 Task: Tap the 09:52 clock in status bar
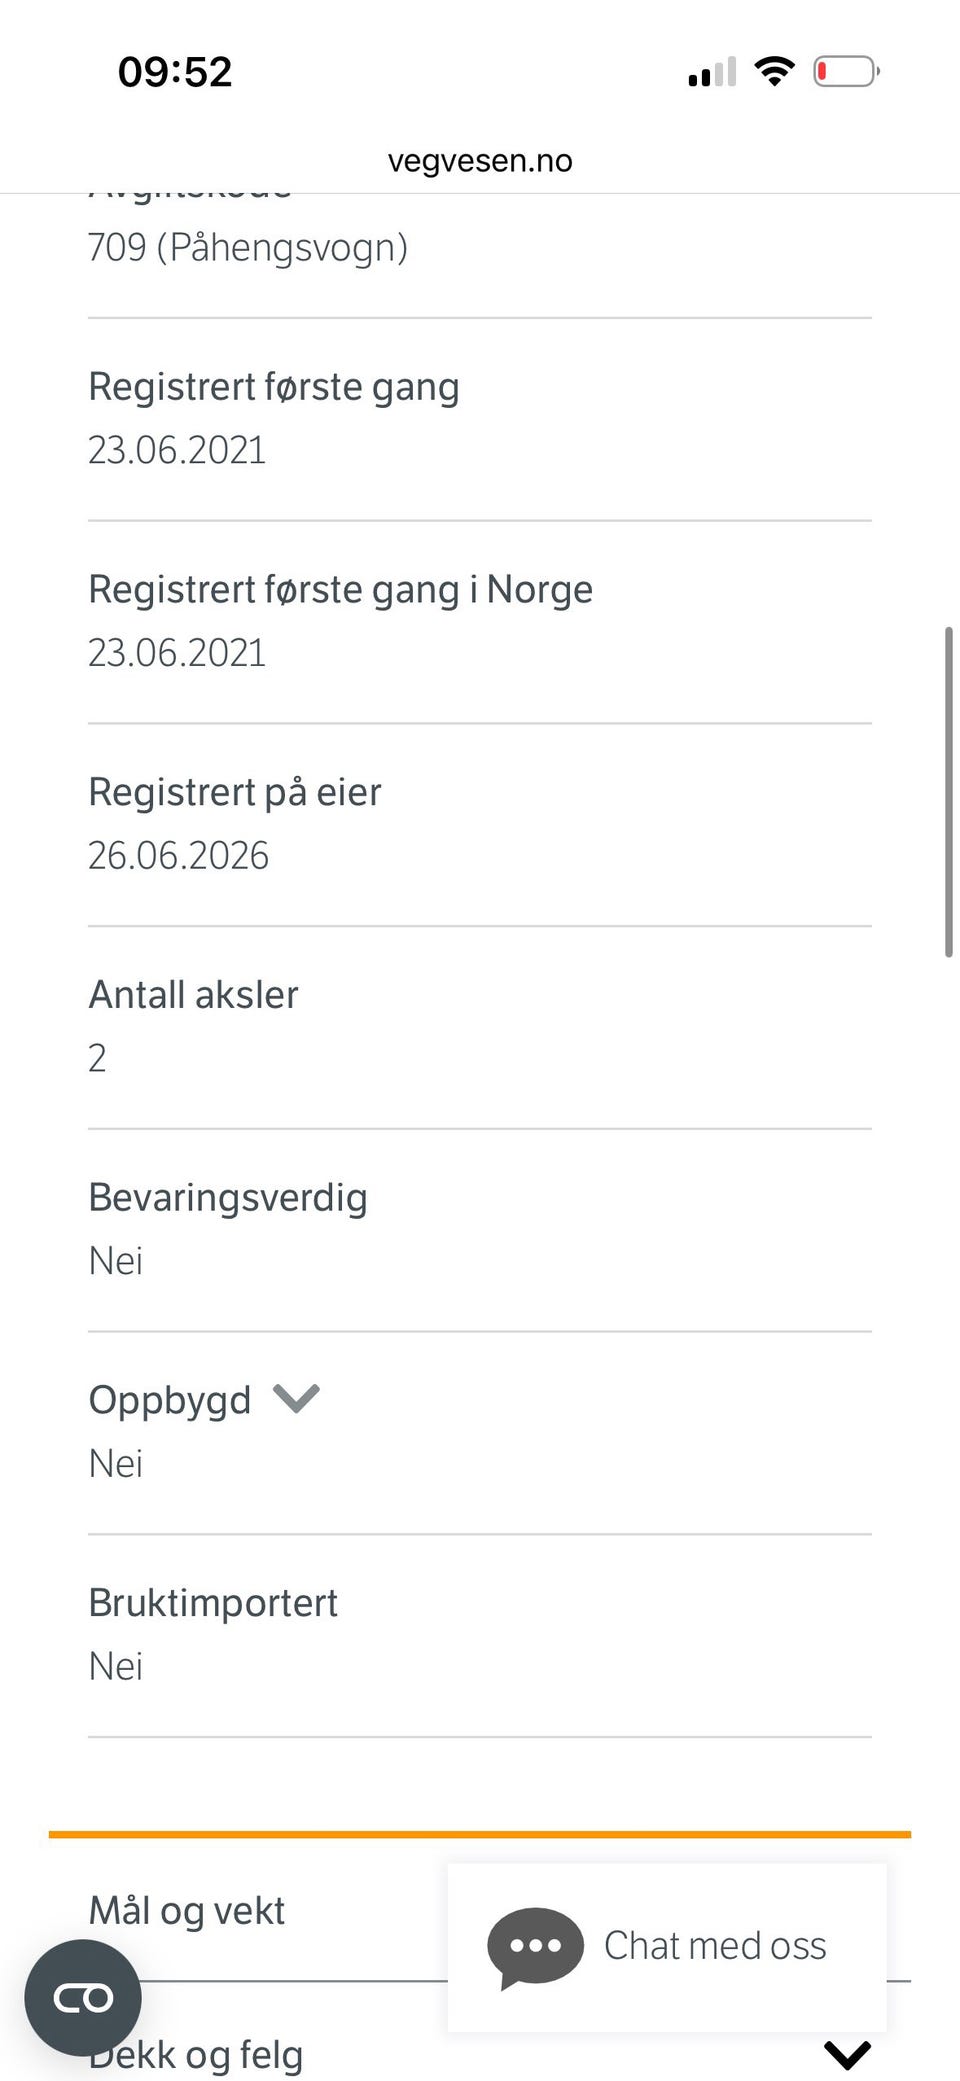pos(175,72)
